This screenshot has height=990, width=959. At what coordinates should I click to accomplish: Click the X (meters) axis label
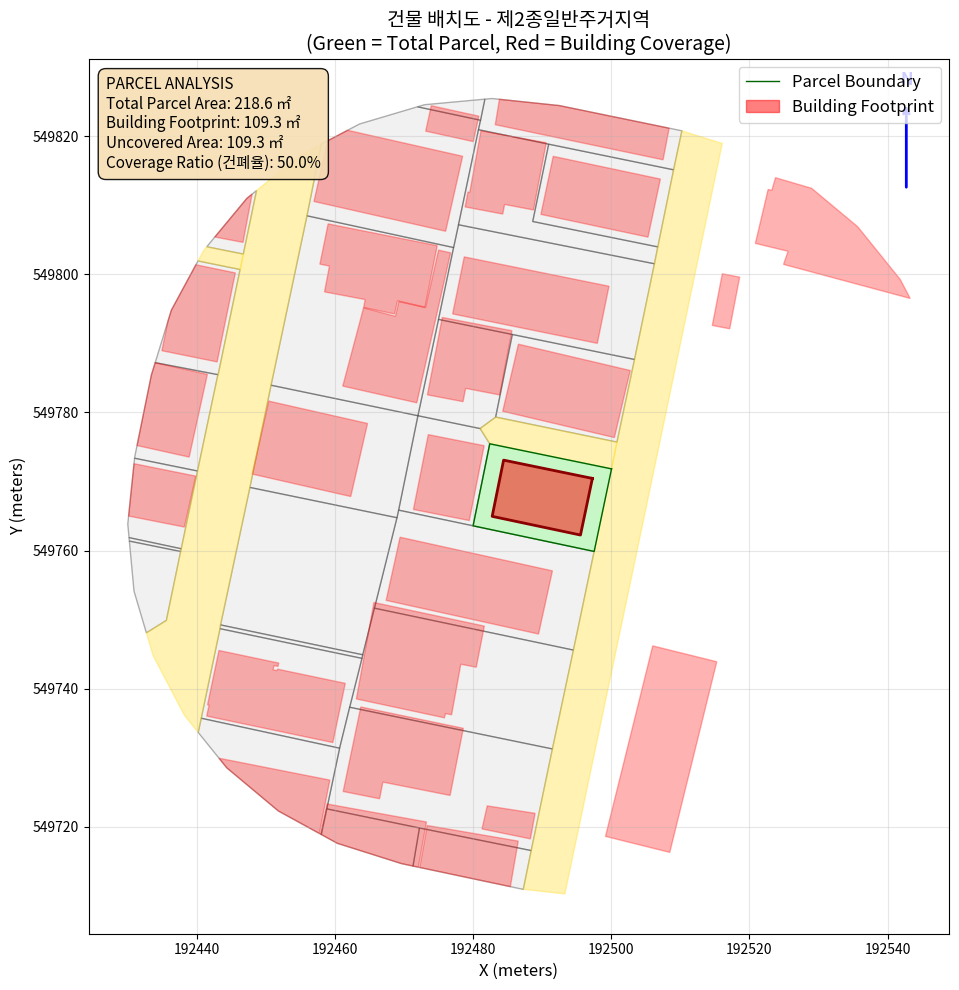[518, 970]
